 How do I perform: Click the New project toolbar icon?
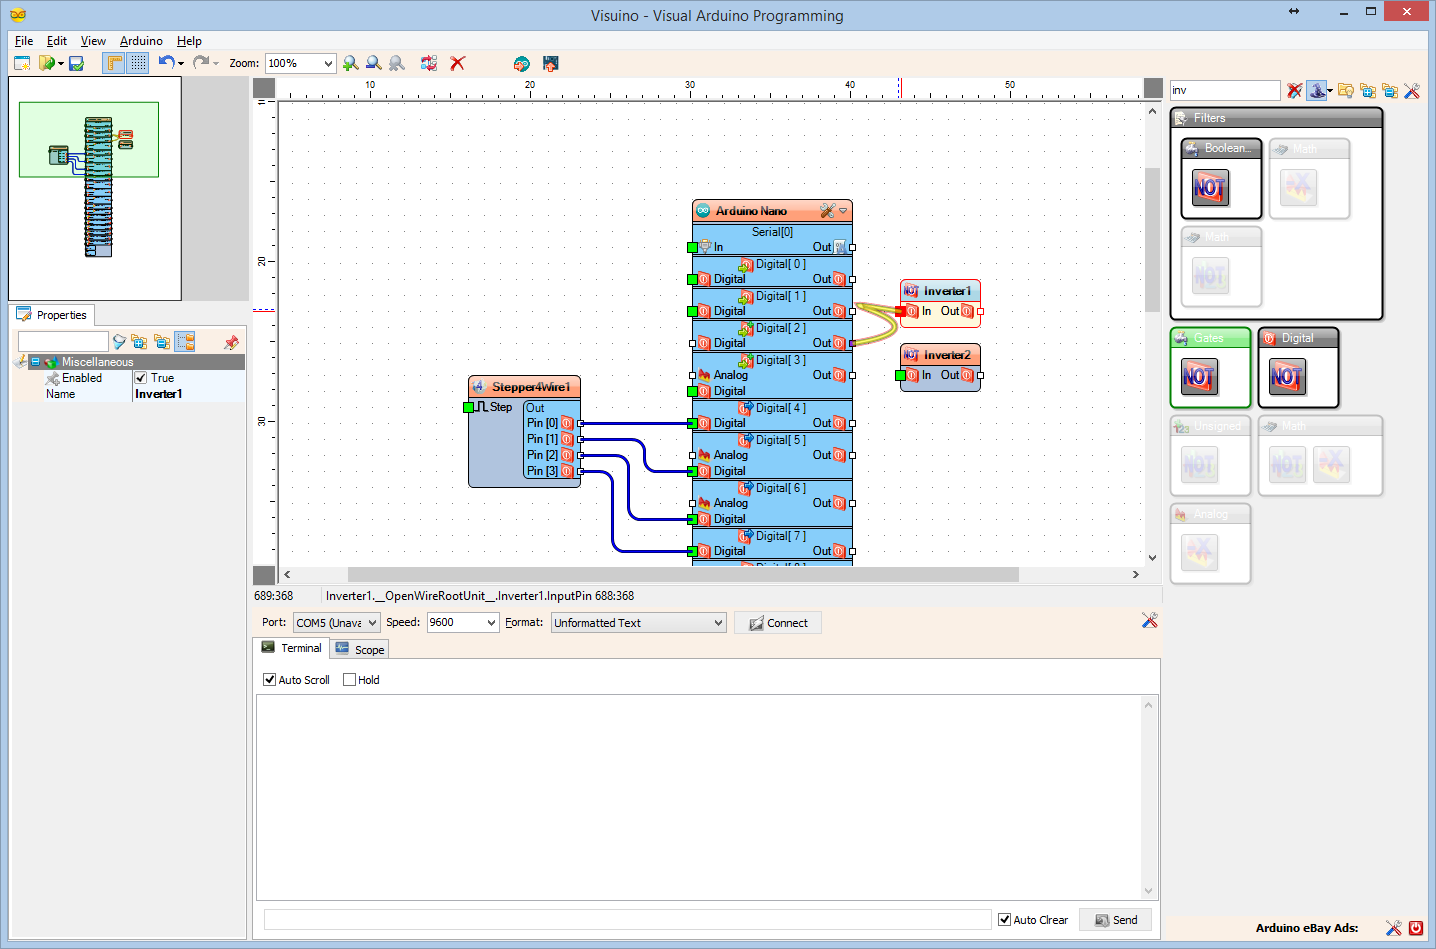click(22, 63)
